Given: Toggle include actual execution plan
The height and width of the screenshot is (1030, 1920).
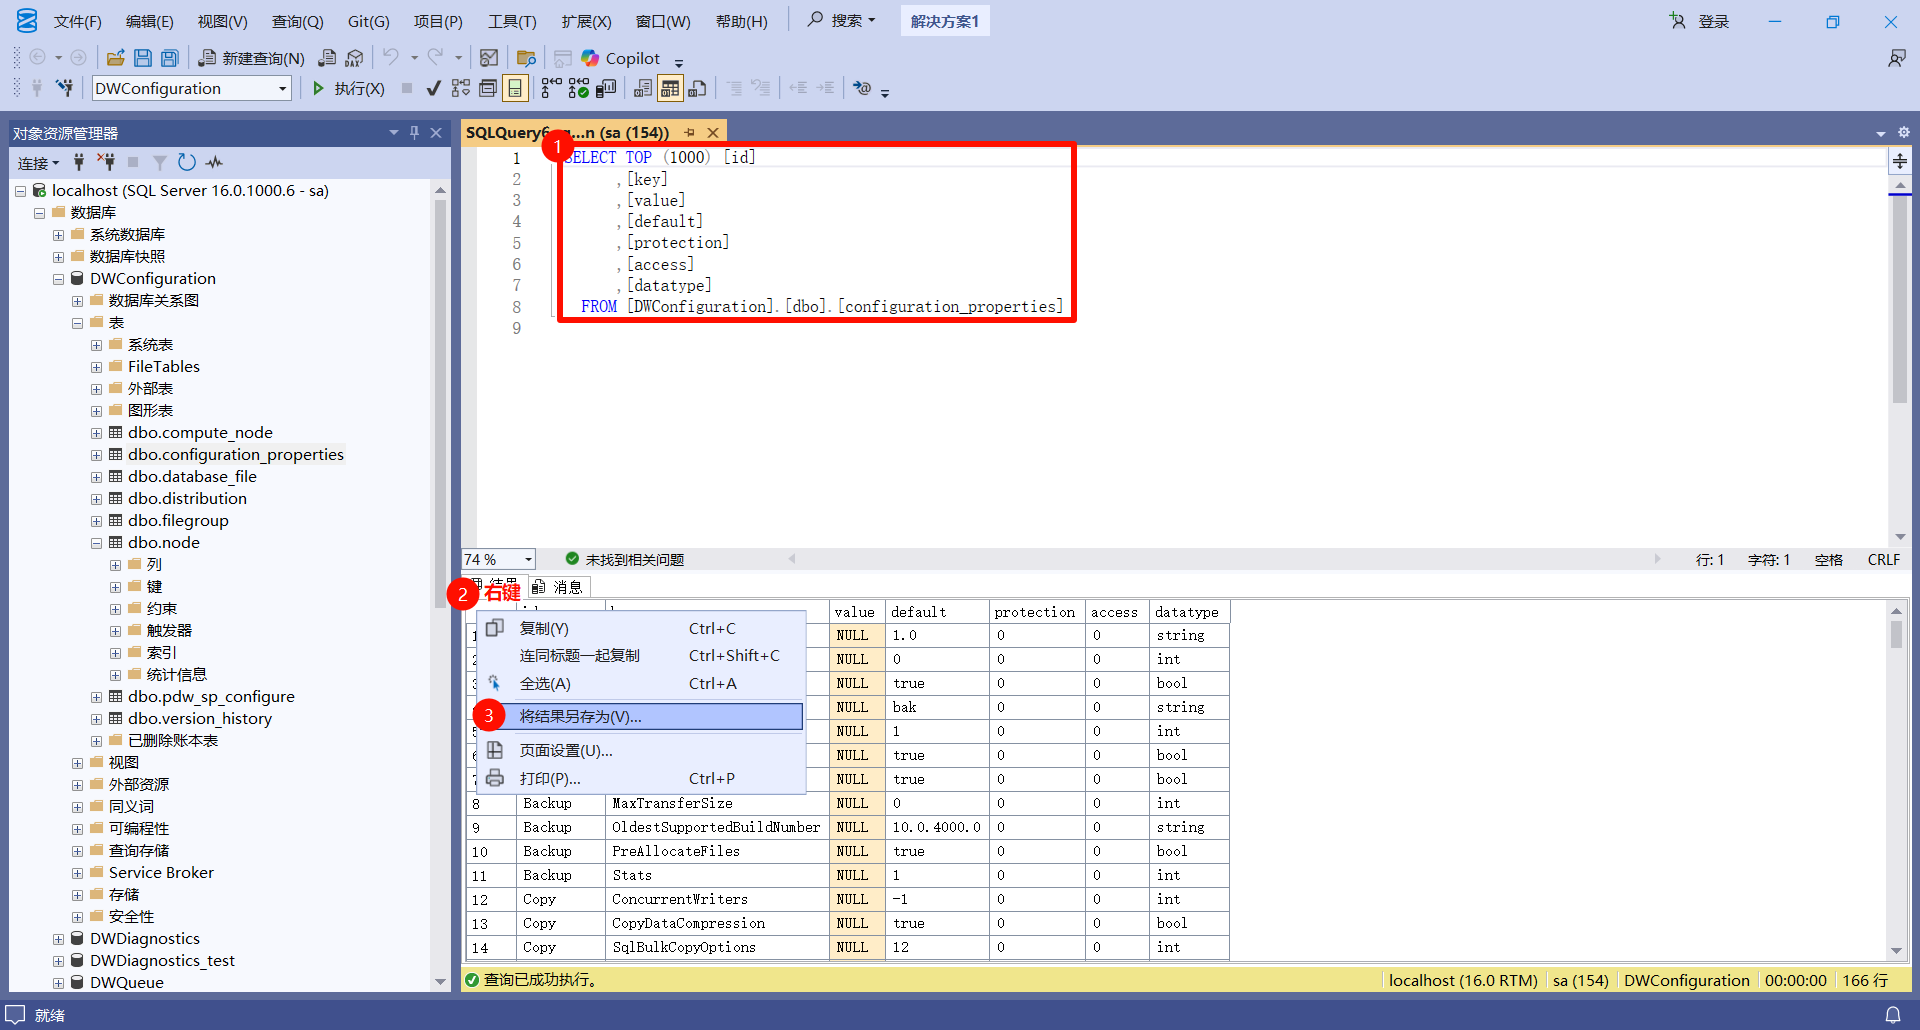Looking at the screenshot, I should [x=551, y=88].
